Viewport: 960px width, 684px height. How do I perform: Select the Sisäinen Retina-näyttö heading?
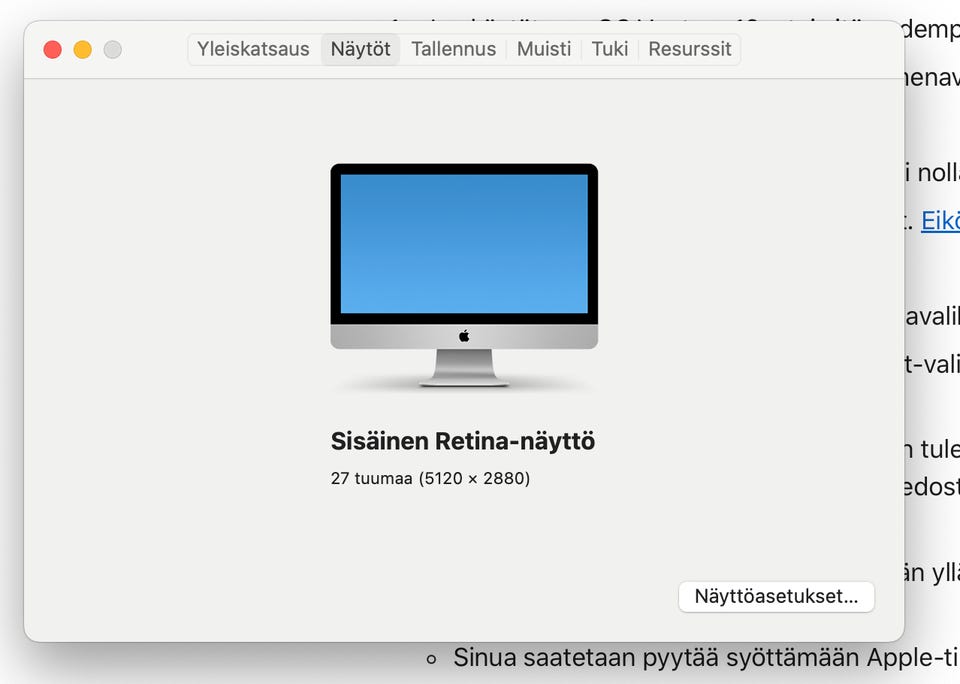click(x=463, y=441)
